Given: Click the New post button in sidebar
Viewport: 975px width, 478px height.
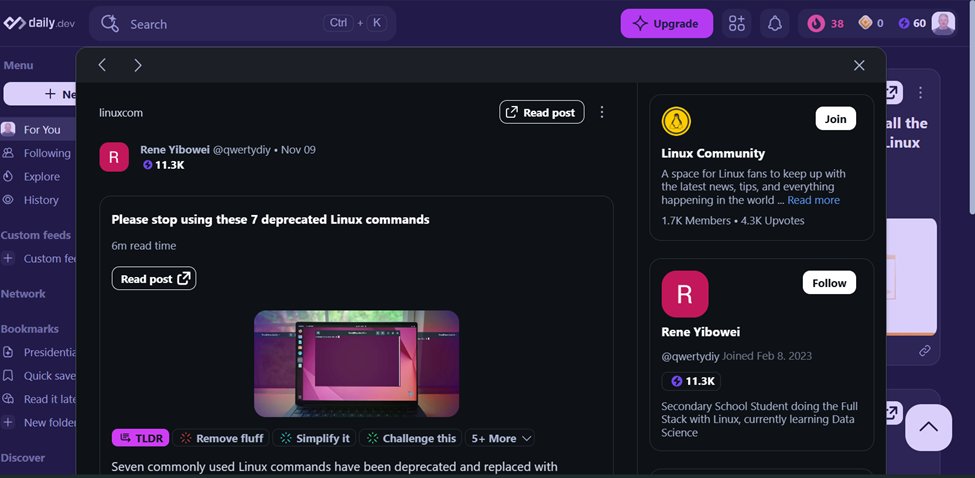Looking at the screenshot, I should (40, 94).
